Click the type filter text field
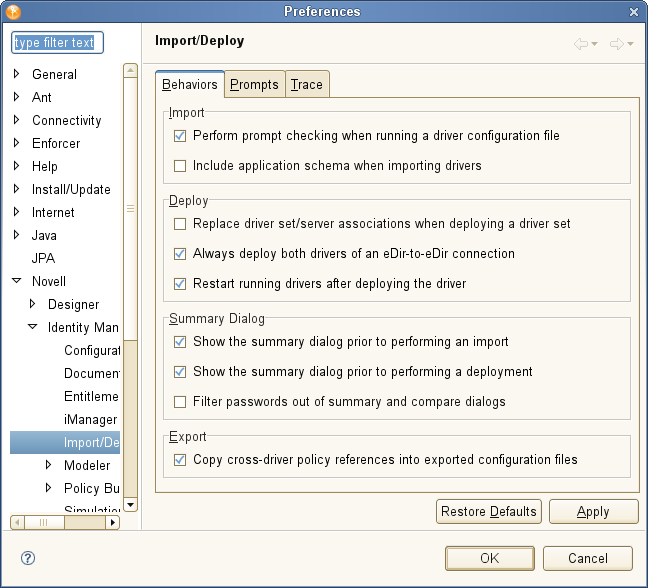648x588 pixels. click(x=57, y=43)
